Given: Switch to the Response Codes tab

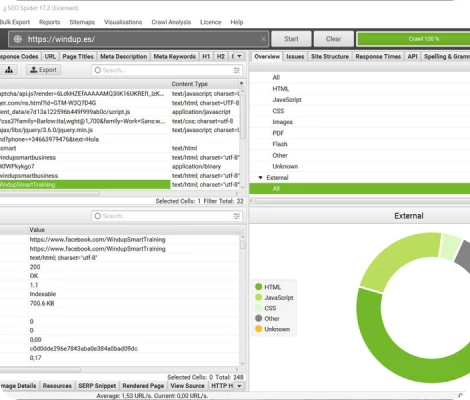Looking at the screenshot, I should [19, 56].
